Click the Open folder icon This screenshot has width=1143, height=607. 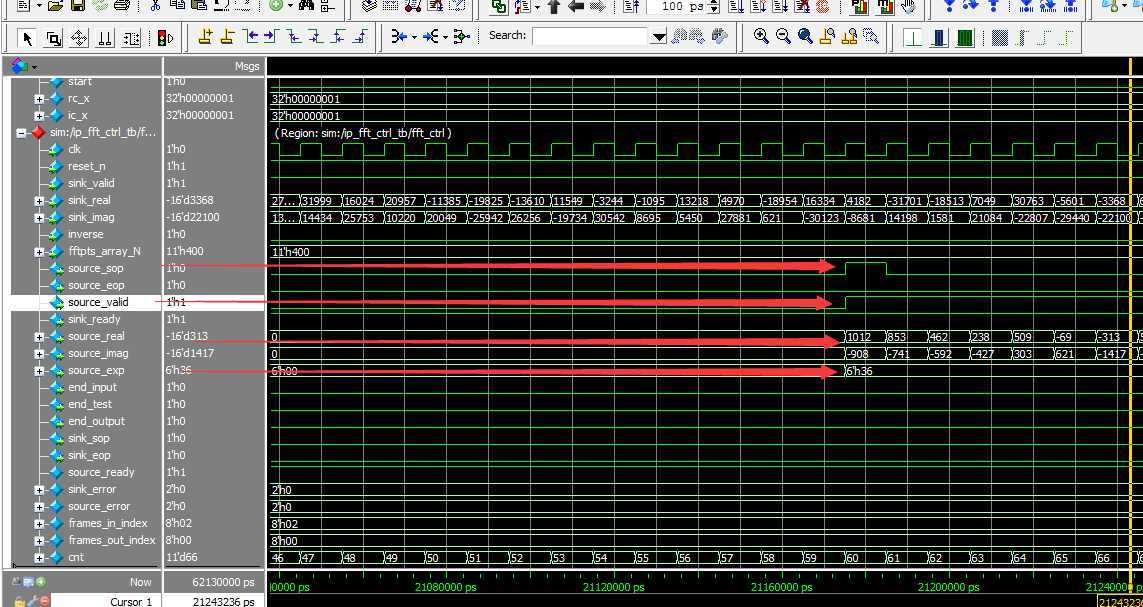click(56, 6)
